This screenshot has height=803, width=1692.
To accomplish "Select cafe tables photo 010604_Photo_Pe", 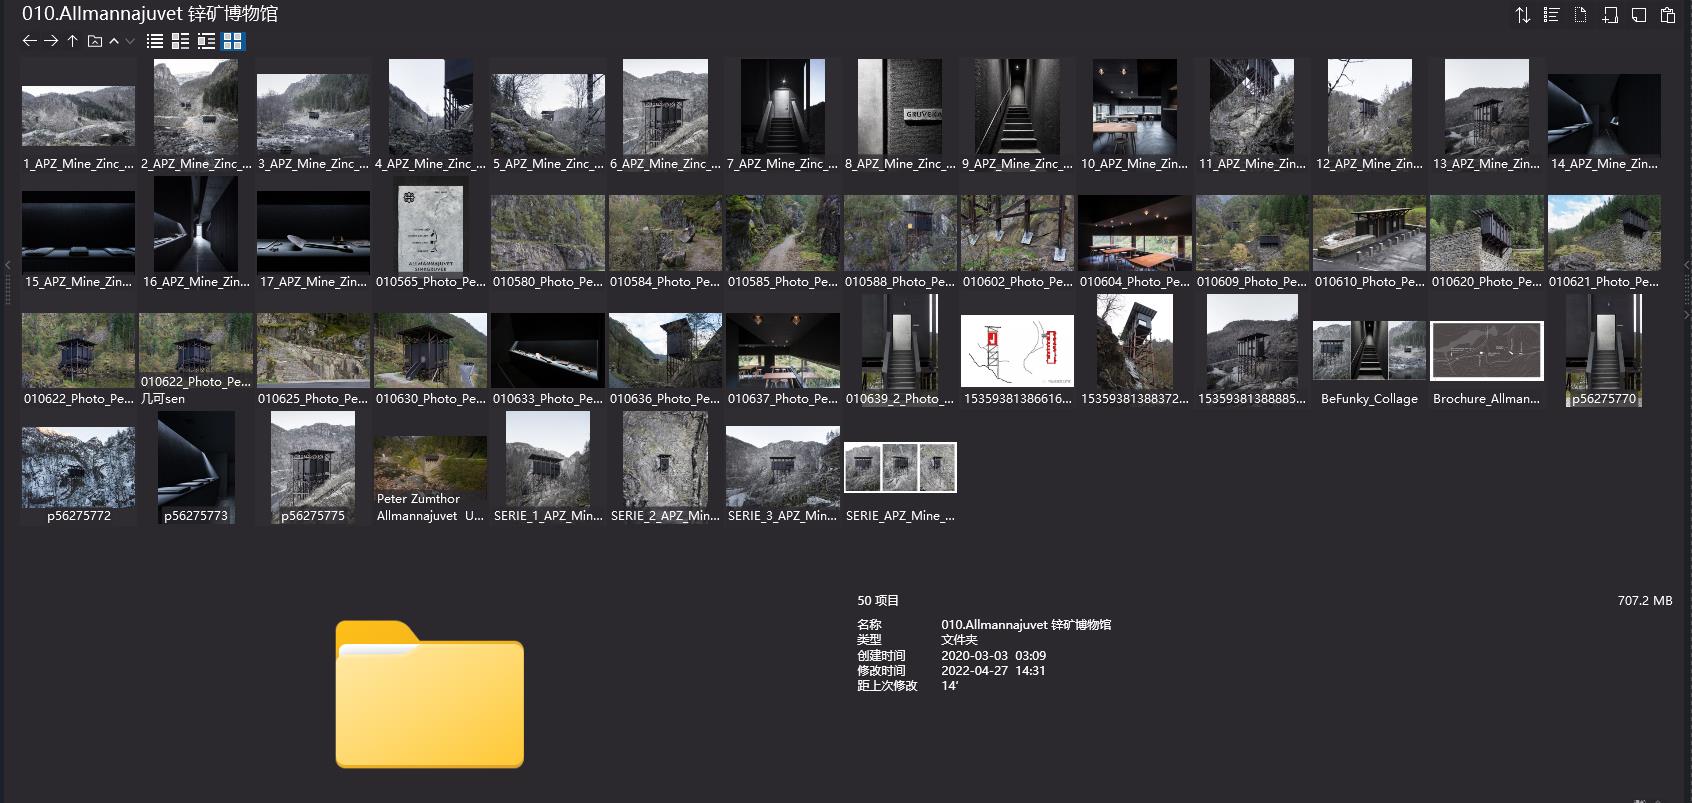I will click(x=1134, y=234).
